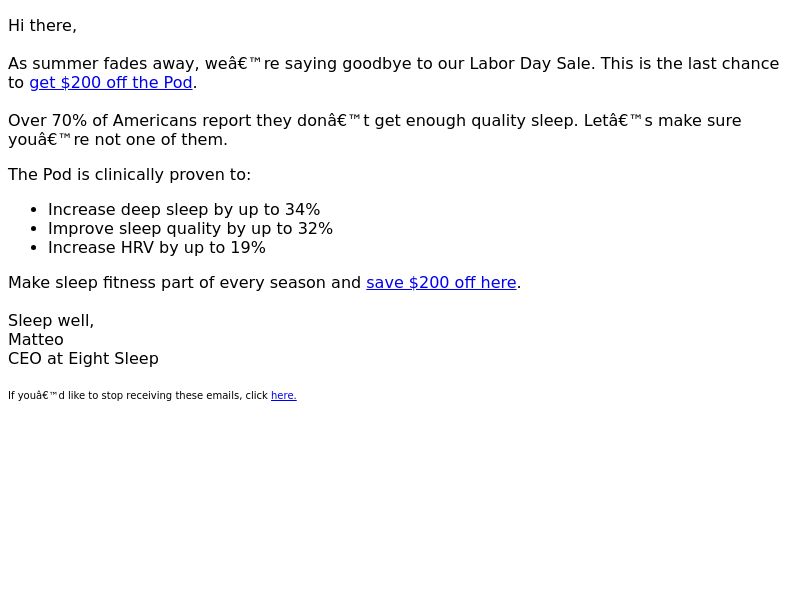Click the "As summer fades away" text
This screenshot has width=800, height=600.
100,64
